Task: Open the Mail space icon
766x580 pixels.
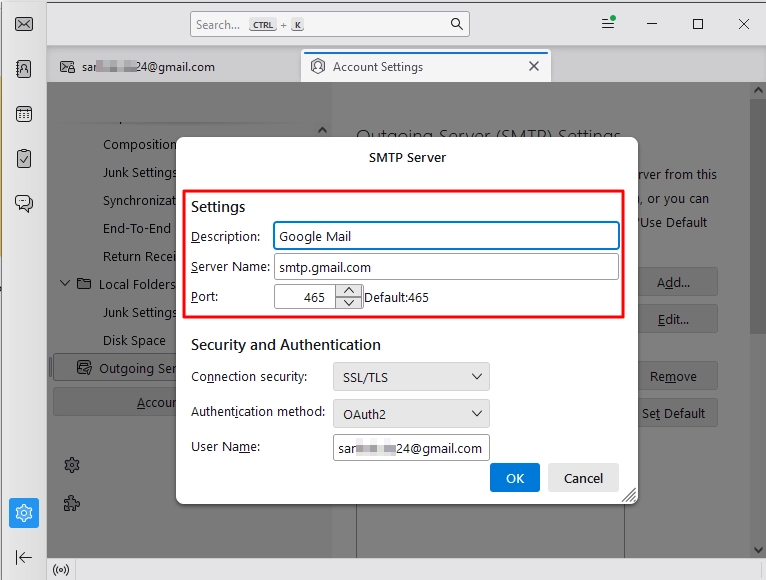Action: click(24, 24)
